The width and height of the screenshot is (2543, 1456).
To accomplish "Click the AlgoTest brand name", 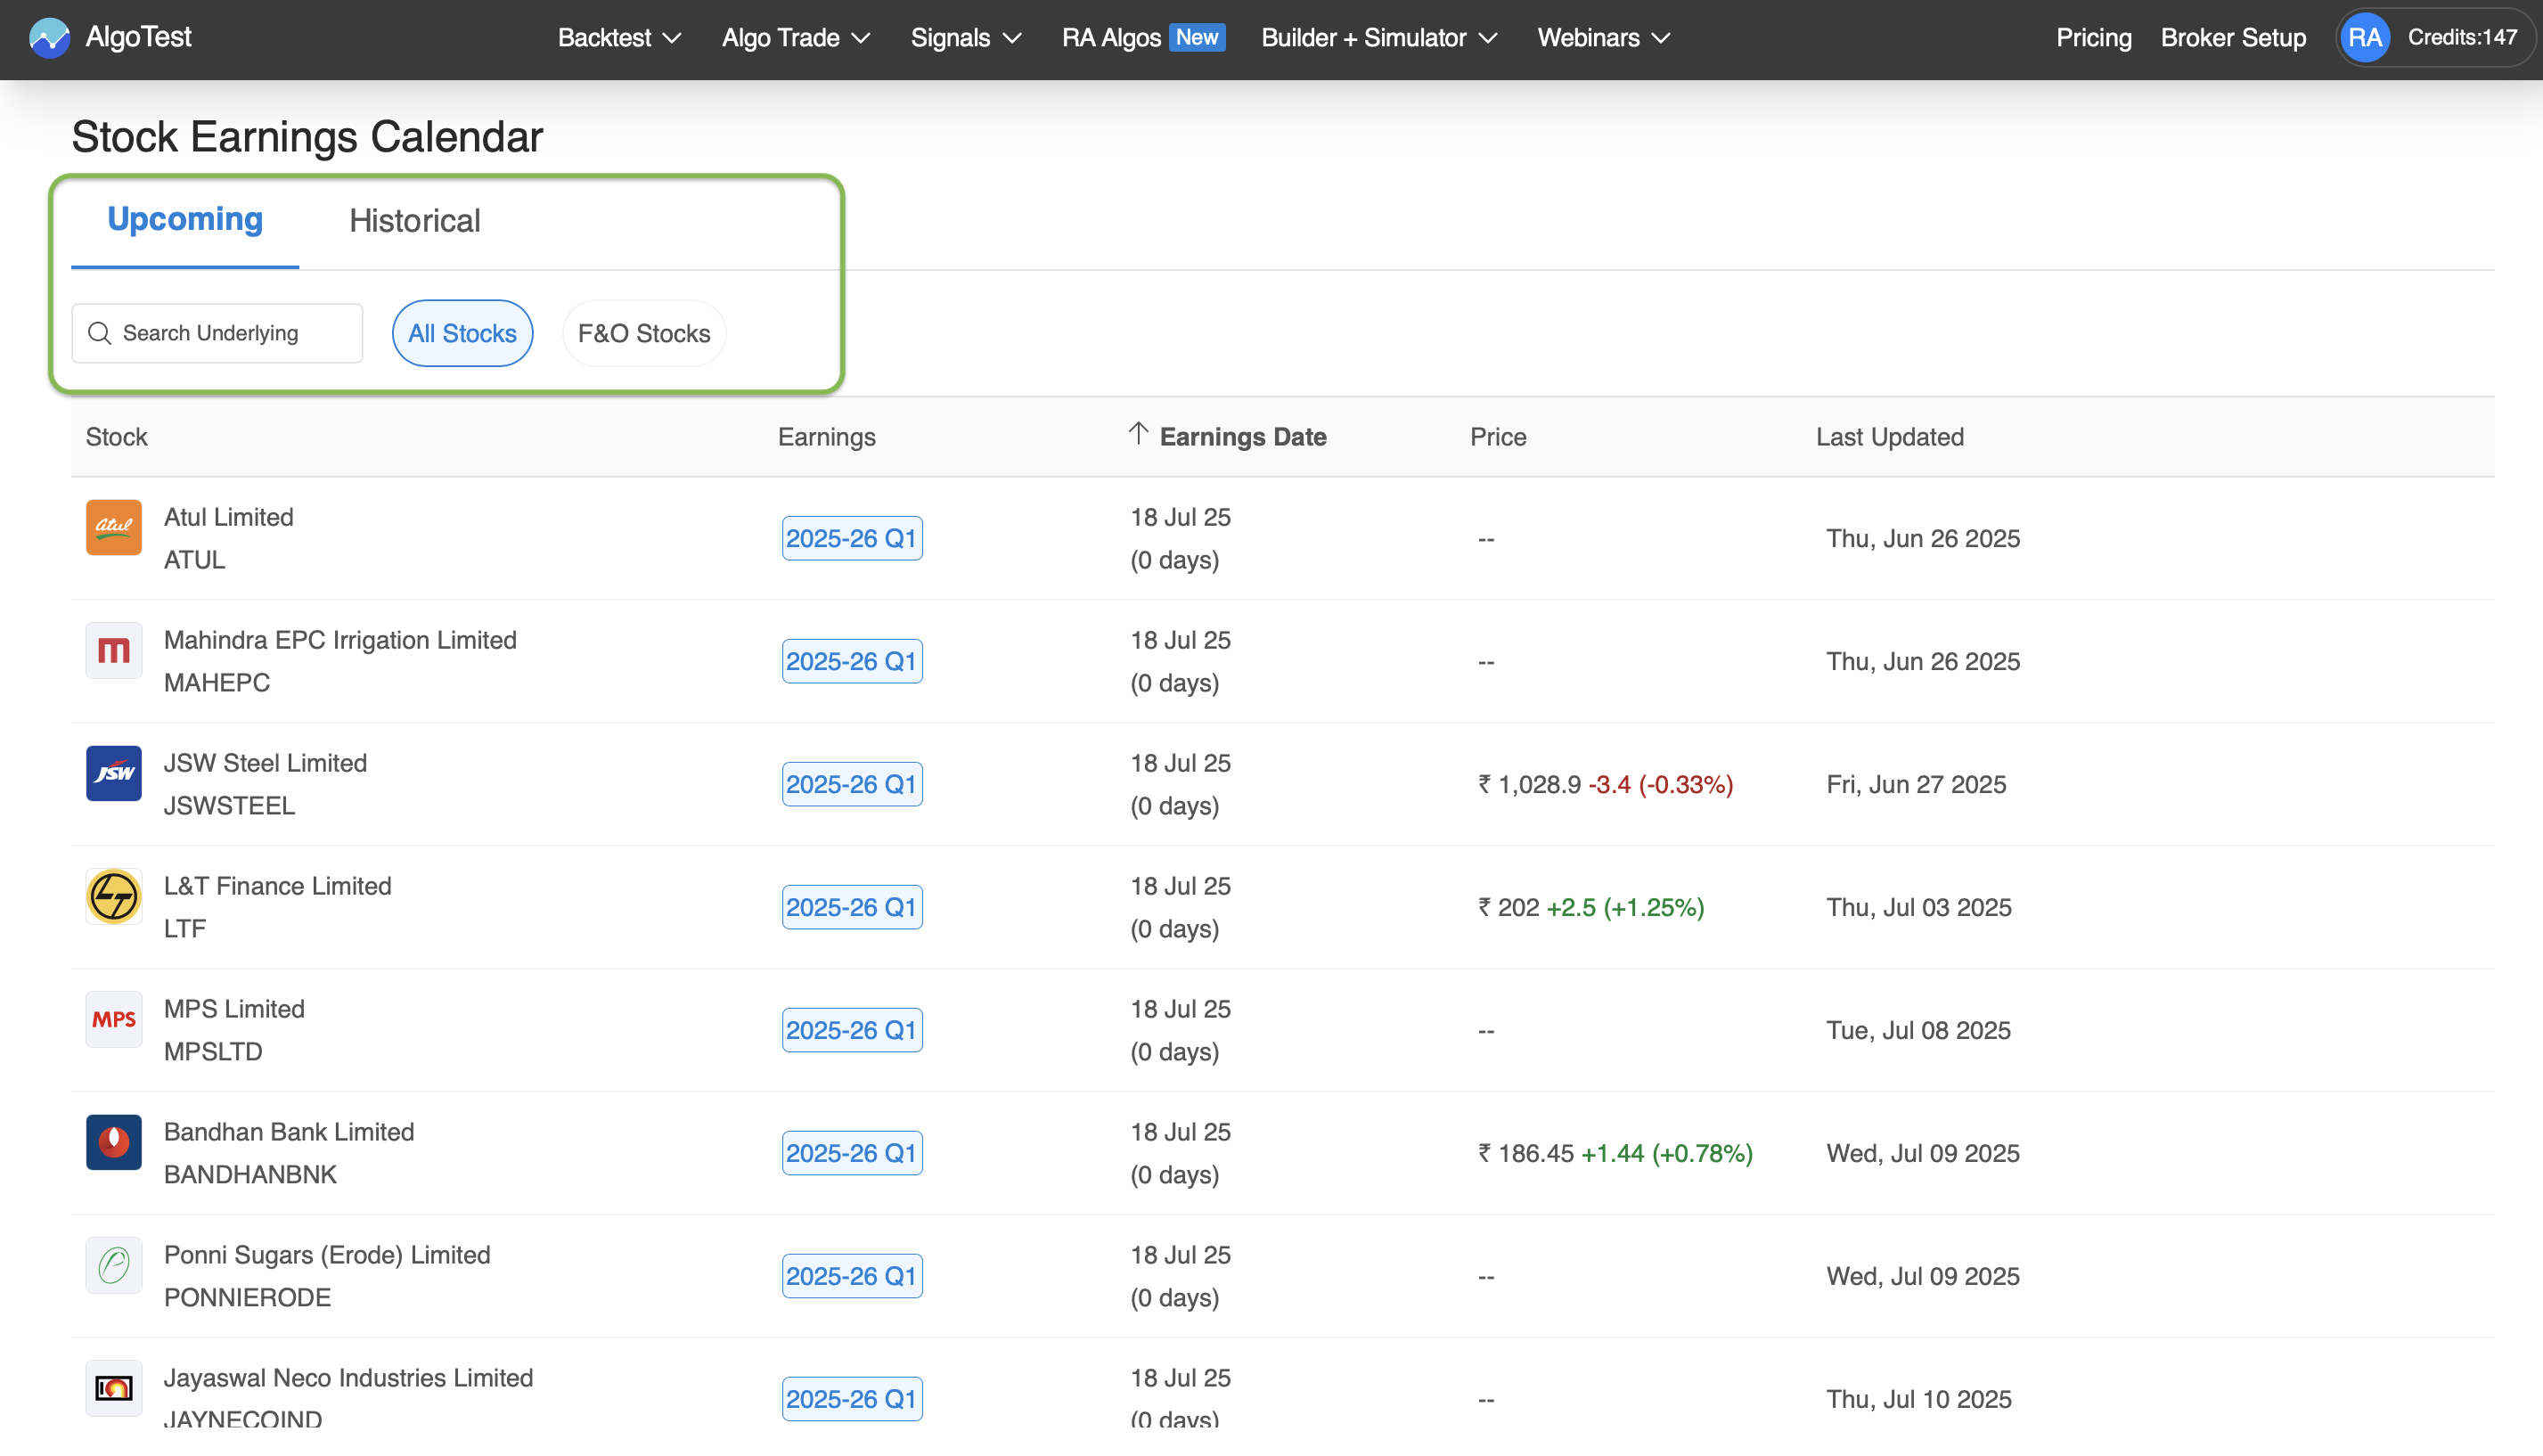I will pos(138,37).
